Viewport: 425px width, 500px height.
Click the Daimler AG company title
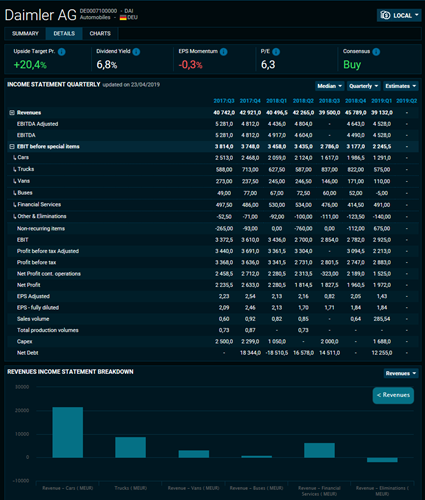coord(40,15)
